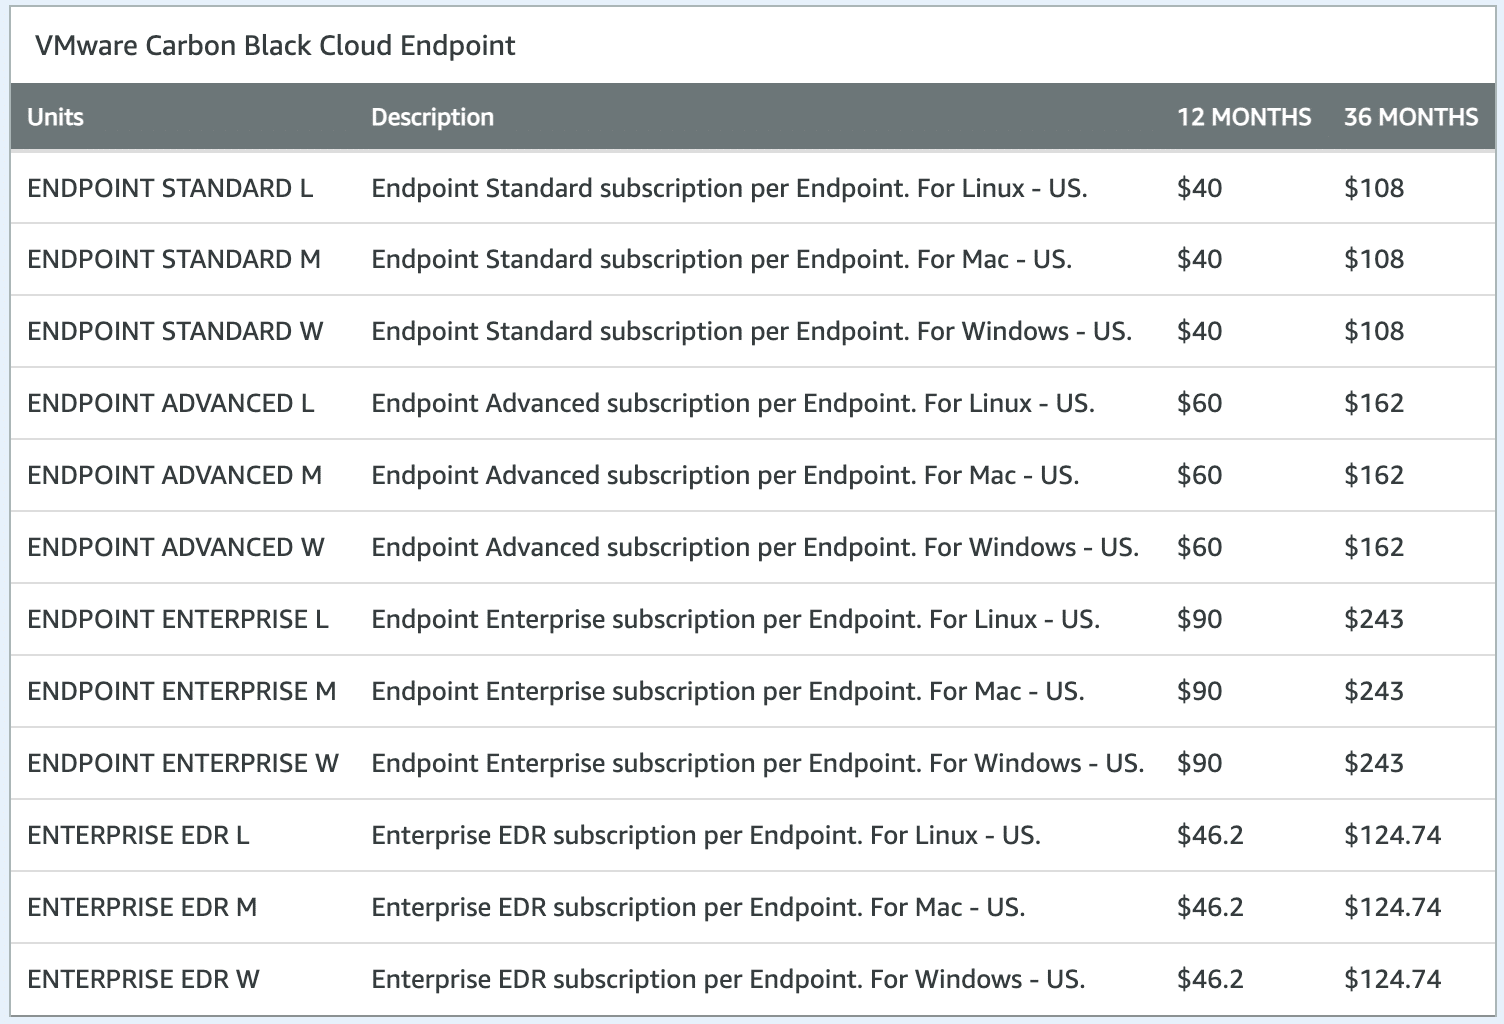The height and width of the screenshot is (1024, 1504).
Task: Click the Endpoint Advanced Linux description text
Action: click(x=733, y=404)
